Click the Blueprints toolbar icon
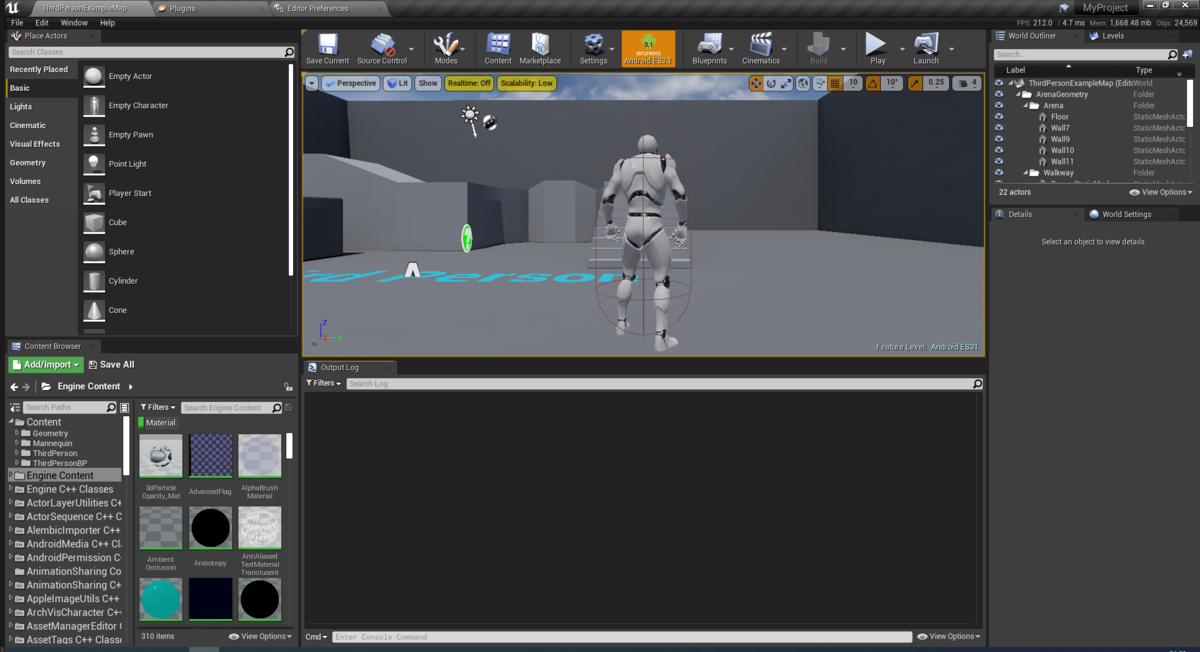1200x652 pixels. pos(709,44)
